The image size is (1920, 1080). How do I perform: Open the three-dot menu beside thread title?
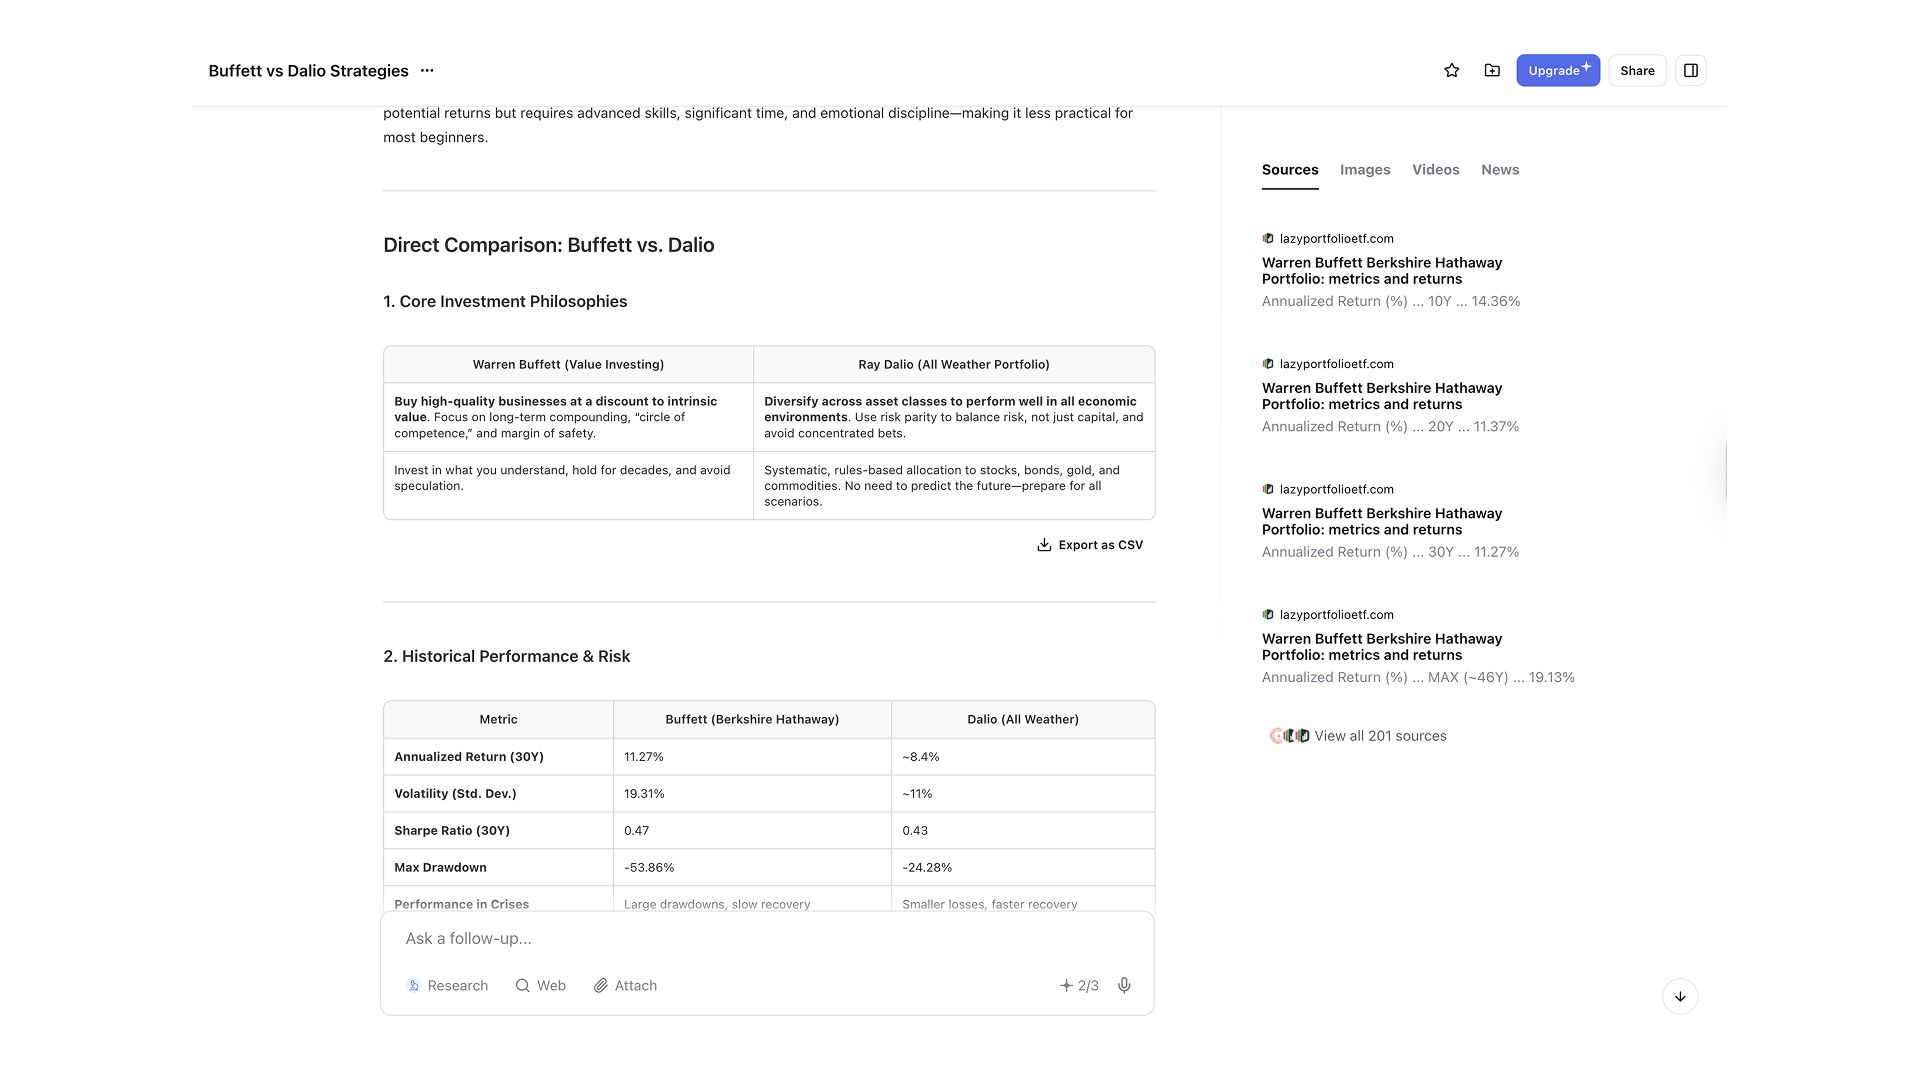(427, 71)
